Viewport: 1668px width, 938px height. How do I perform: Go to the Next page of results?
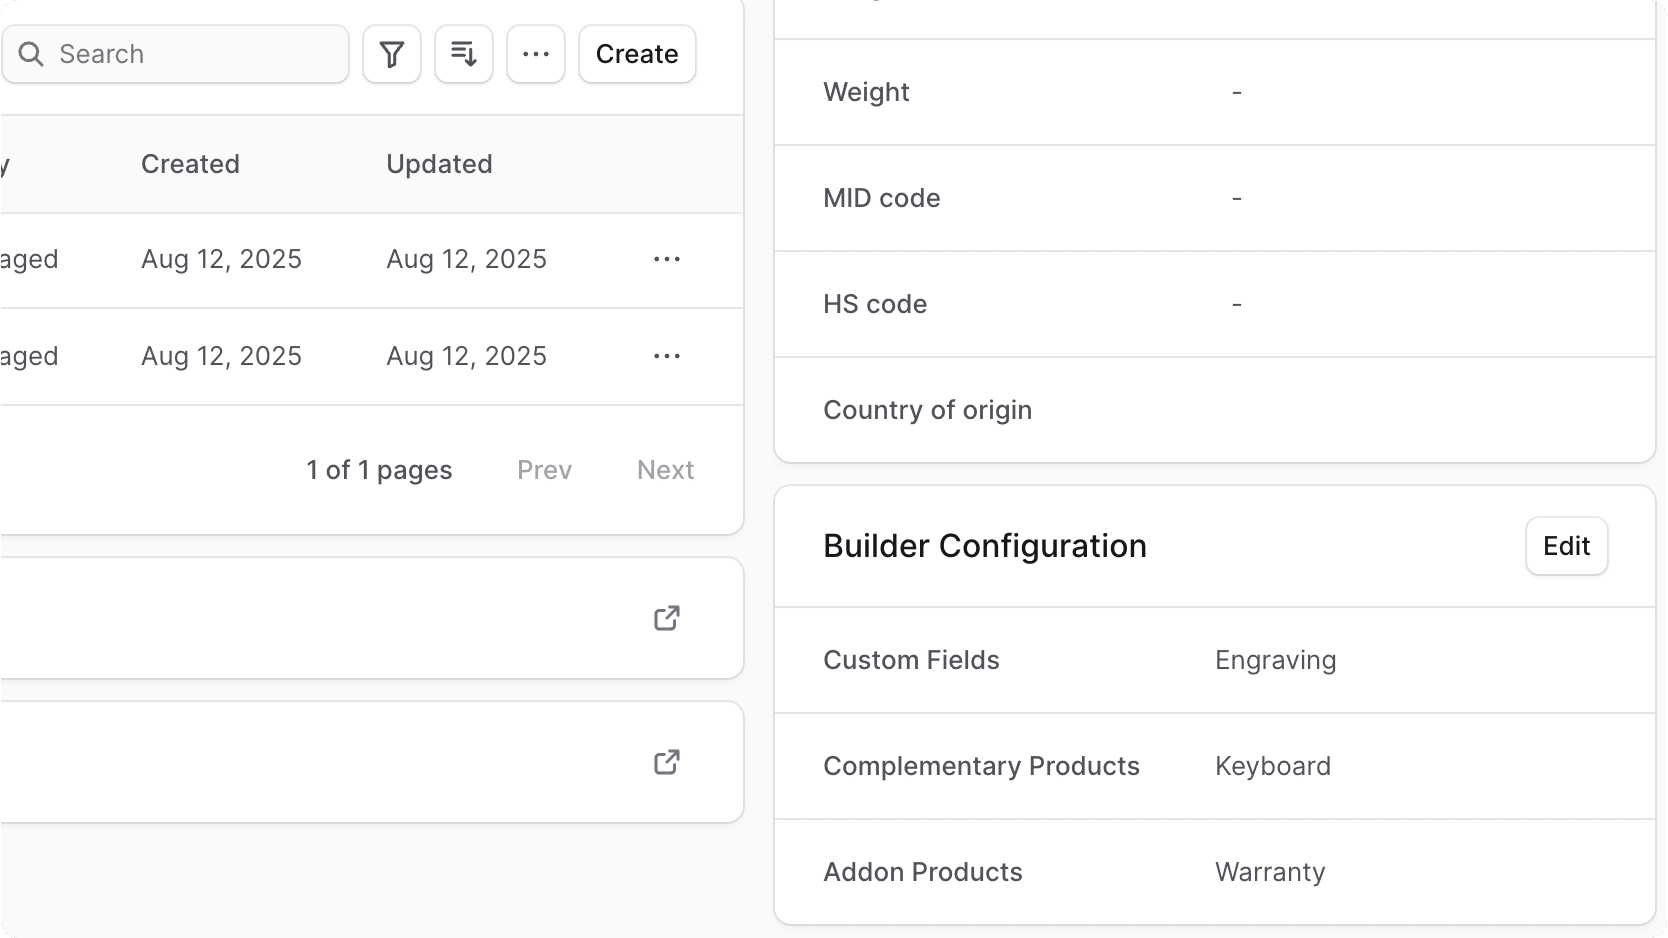pyautogui.click(x=664, y=470)
